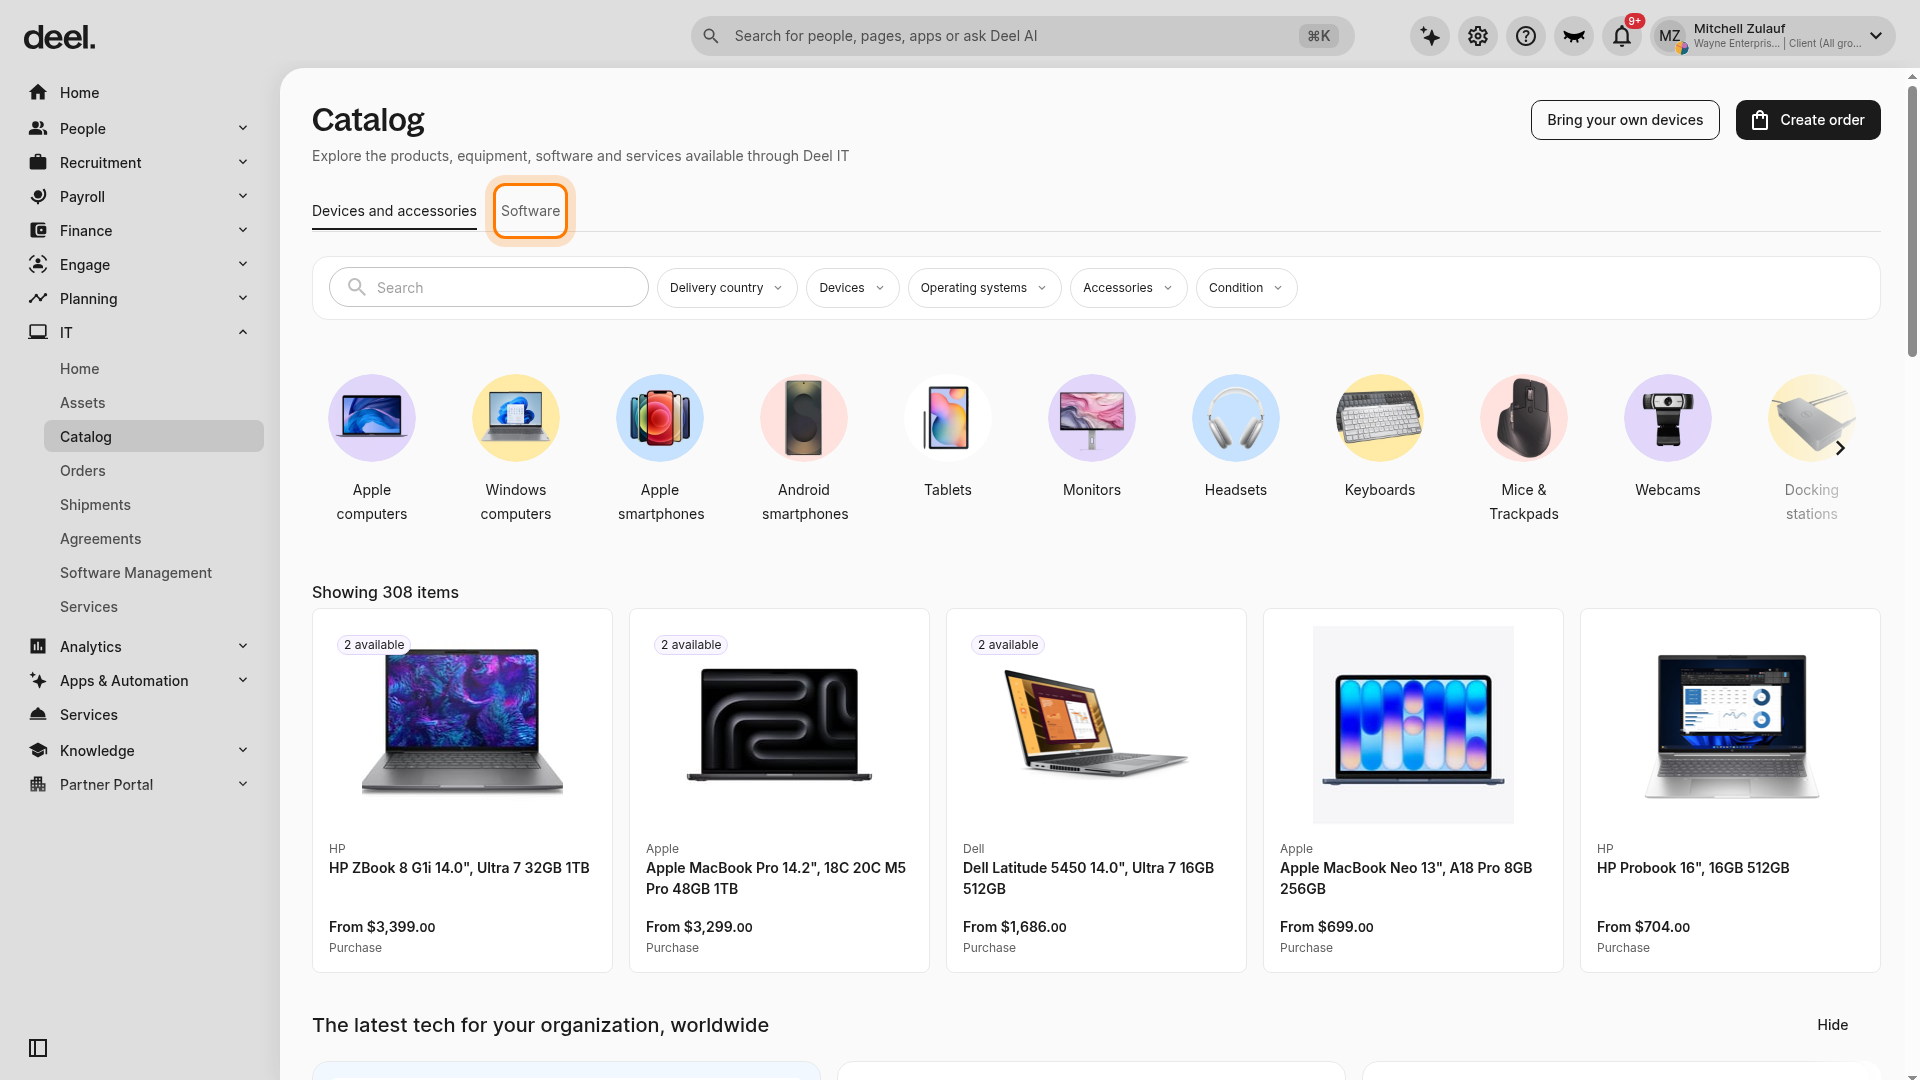Click the Analytics chart icon
The width and height of the screenshot is (1920, 1080).
38,646
